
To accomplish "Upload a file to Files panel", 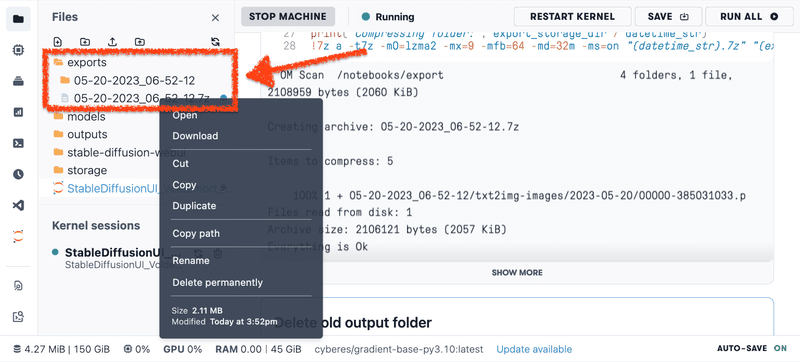I will pyautogui.click(x=112, y=42).
